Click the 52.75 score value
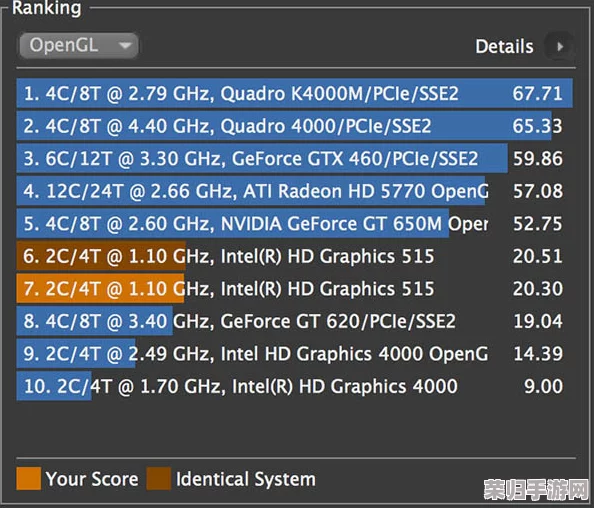This screenshot has width=594, height=508. (x=538, y=224)
